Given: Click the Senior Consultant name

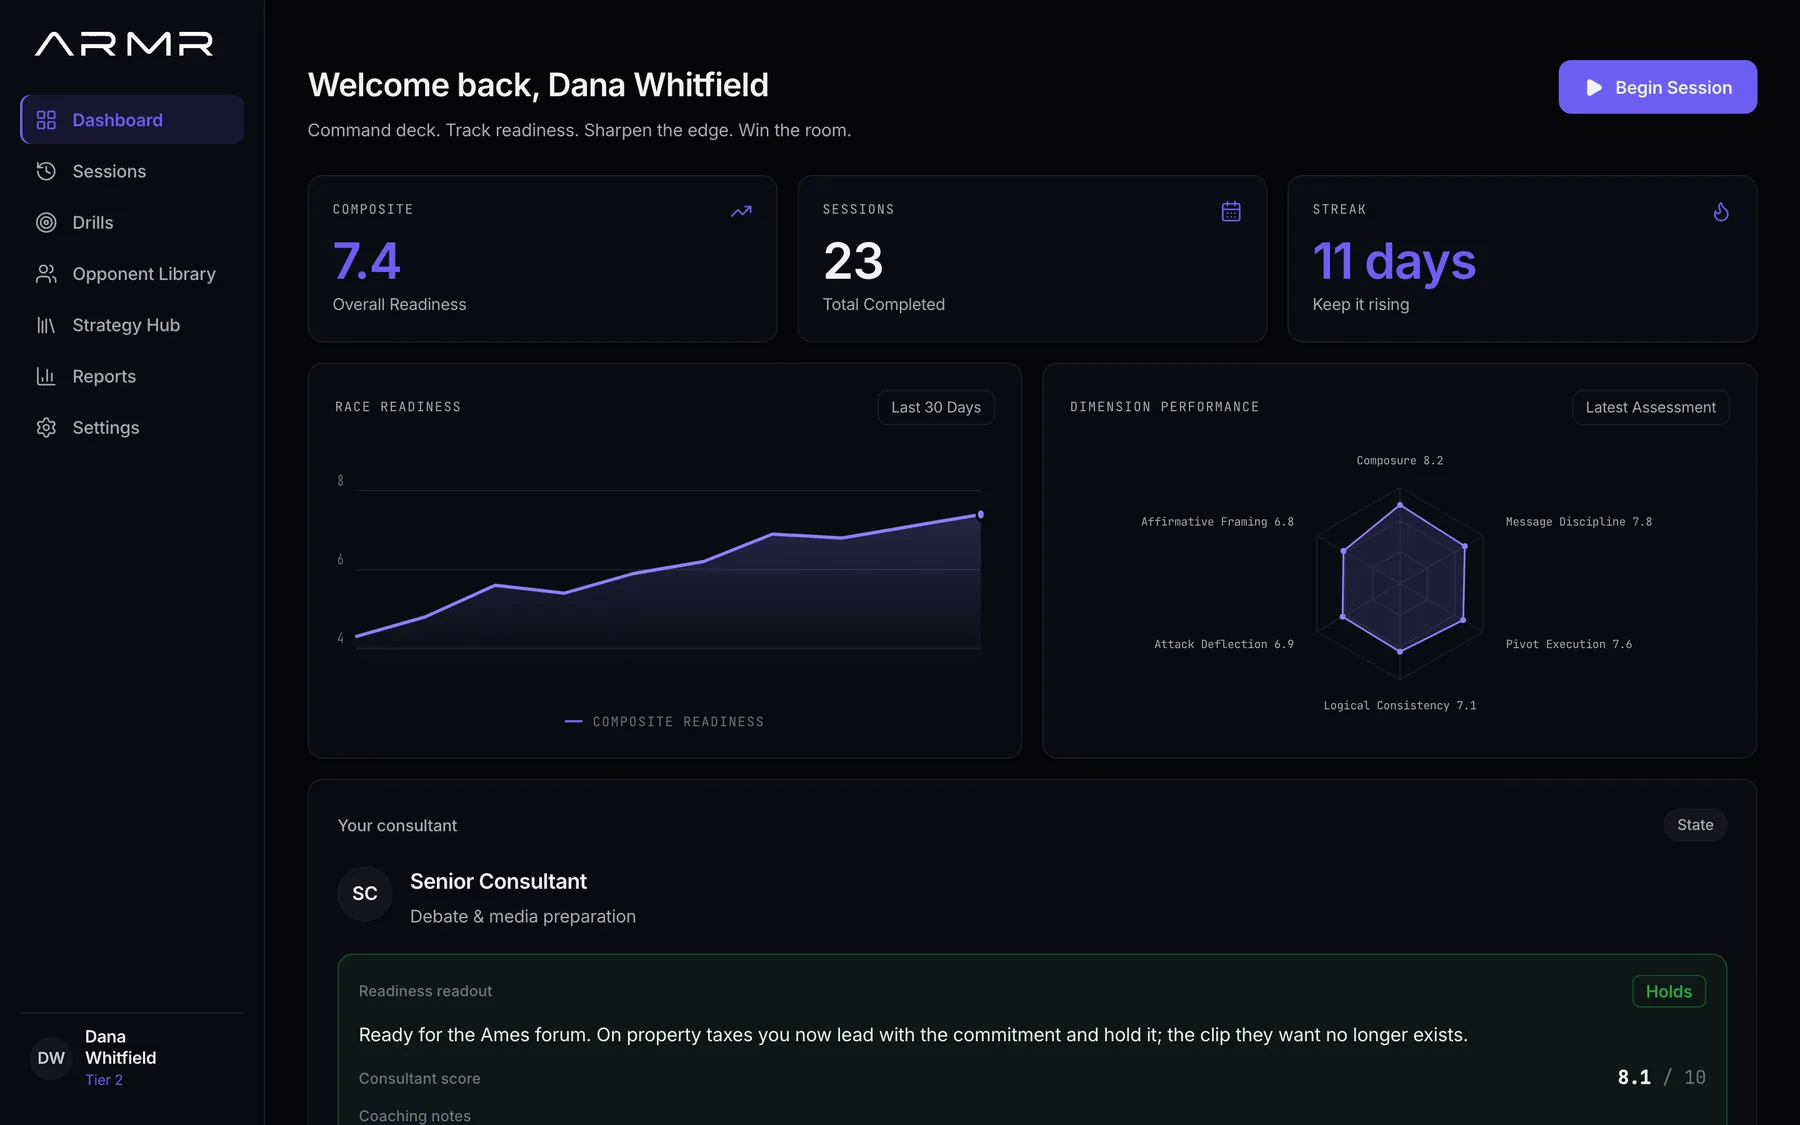Looking at the screenshot, I should tap(498, 881).
